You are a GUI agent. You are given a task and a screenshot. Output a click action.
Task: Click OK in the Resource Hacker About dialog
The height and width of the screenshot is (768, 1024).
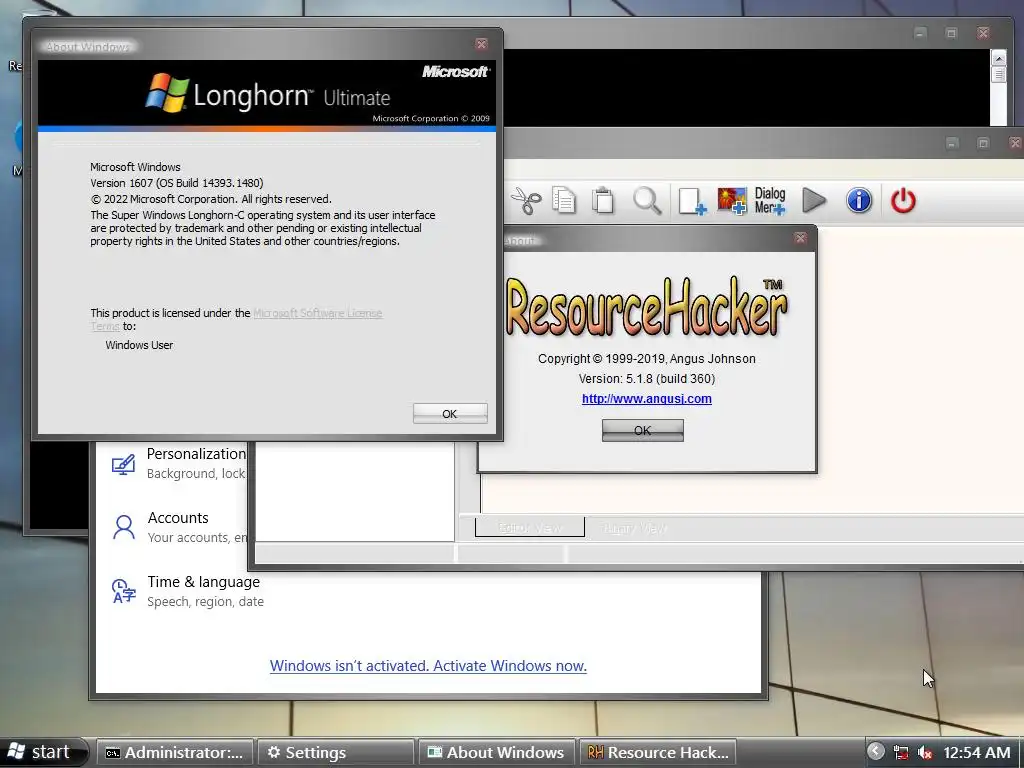[643, 430]
